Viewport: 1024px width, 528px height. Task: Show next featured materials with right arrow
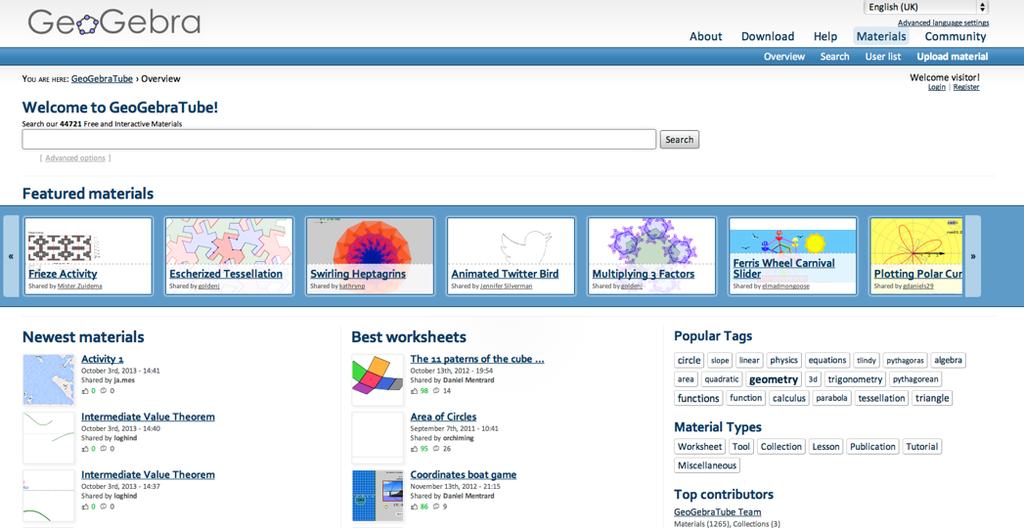pos(973,256)
